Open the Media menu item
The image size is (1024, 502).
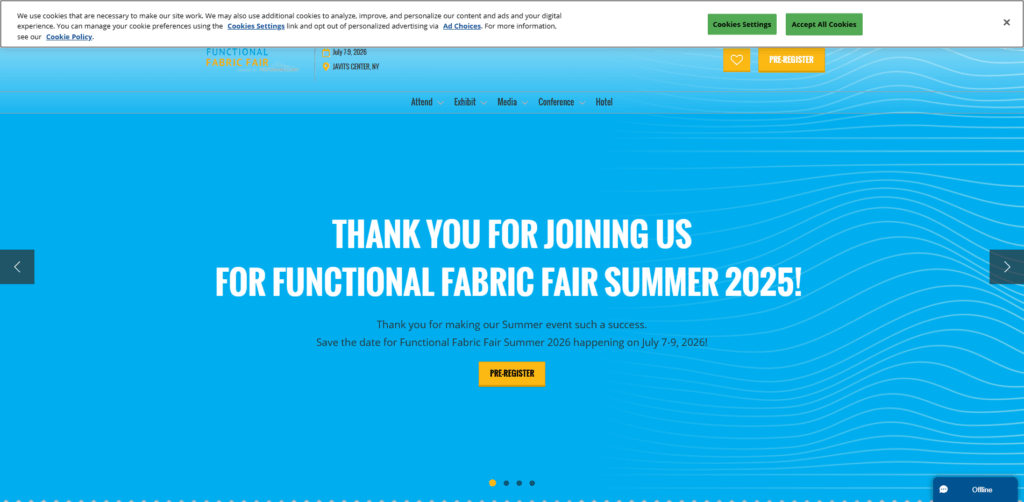pos(512,102)
